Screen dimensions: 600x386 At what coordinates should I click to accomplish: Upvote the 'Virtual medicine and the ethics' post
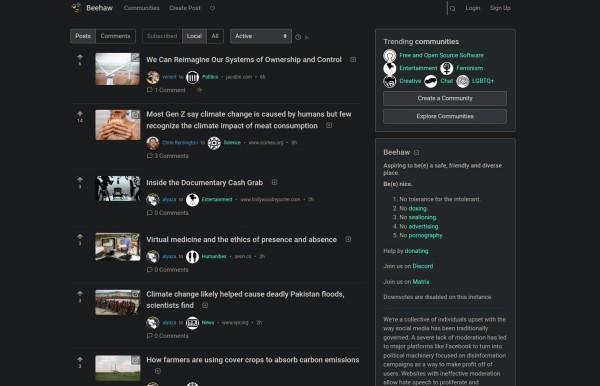[80, 236]
